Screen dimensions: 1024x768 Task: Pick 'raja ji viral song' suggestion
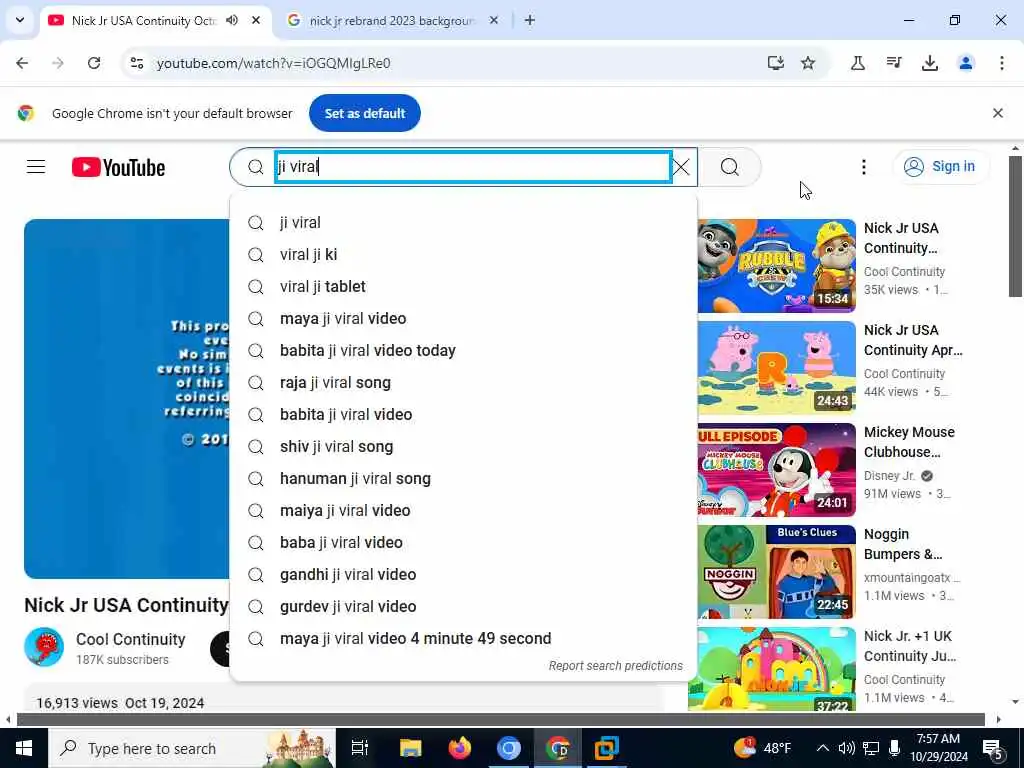pos(464,383)
